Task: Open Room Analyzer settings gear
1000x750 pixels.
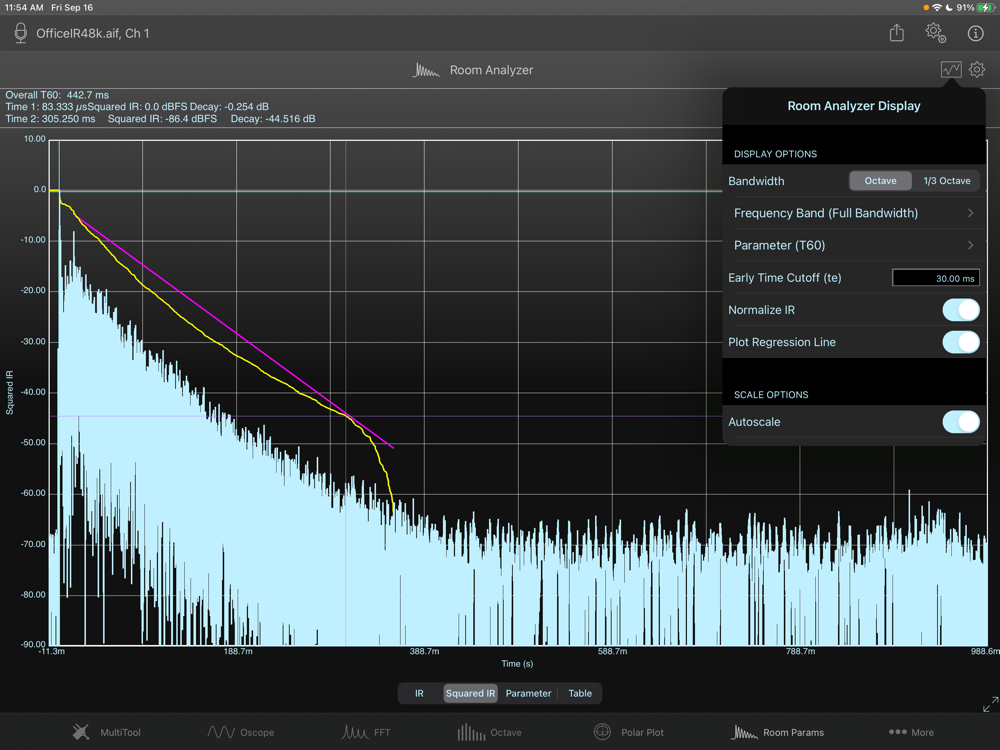Action: click(977, 70)
